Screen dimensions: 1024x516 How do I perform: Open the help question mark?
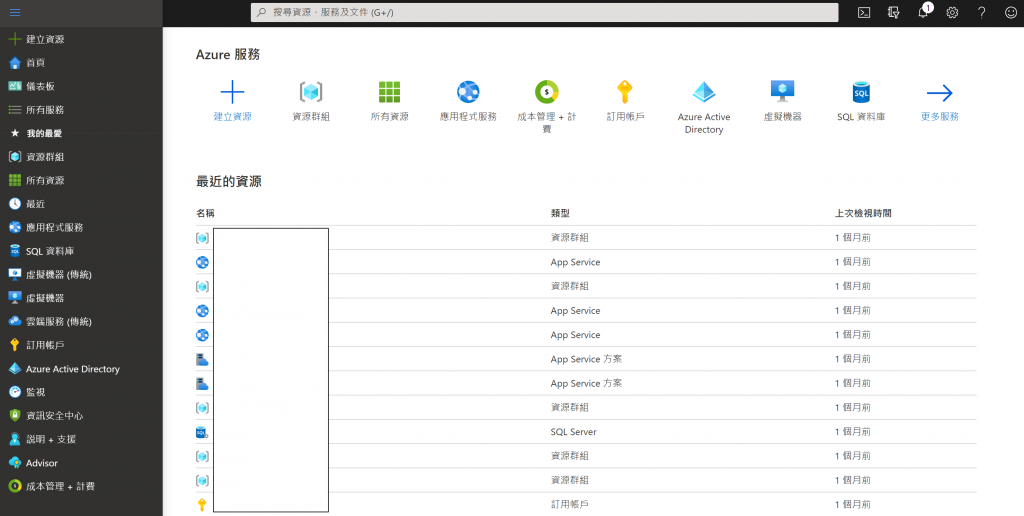(981, 12)
